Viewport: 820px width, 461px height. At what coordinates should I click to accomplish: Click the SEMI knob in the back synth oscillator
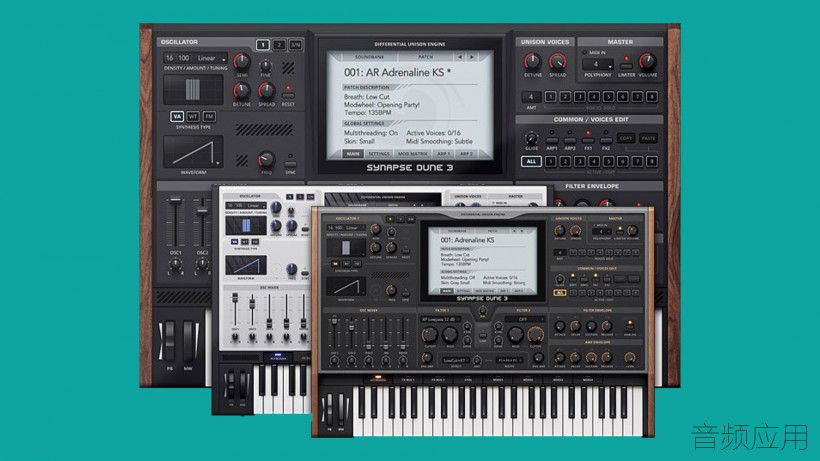click(x=242, y=62)
